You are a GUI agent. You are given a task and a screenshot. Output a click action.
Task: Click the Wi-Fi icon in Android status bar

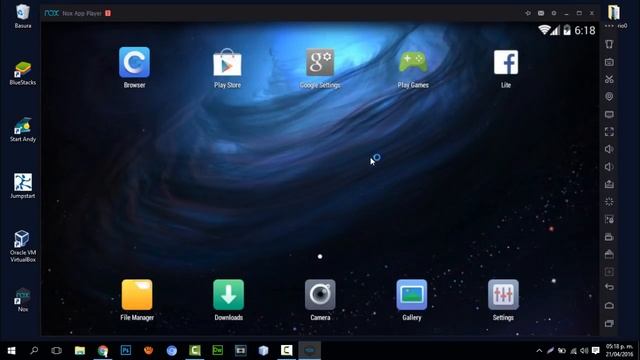point(544,29)
